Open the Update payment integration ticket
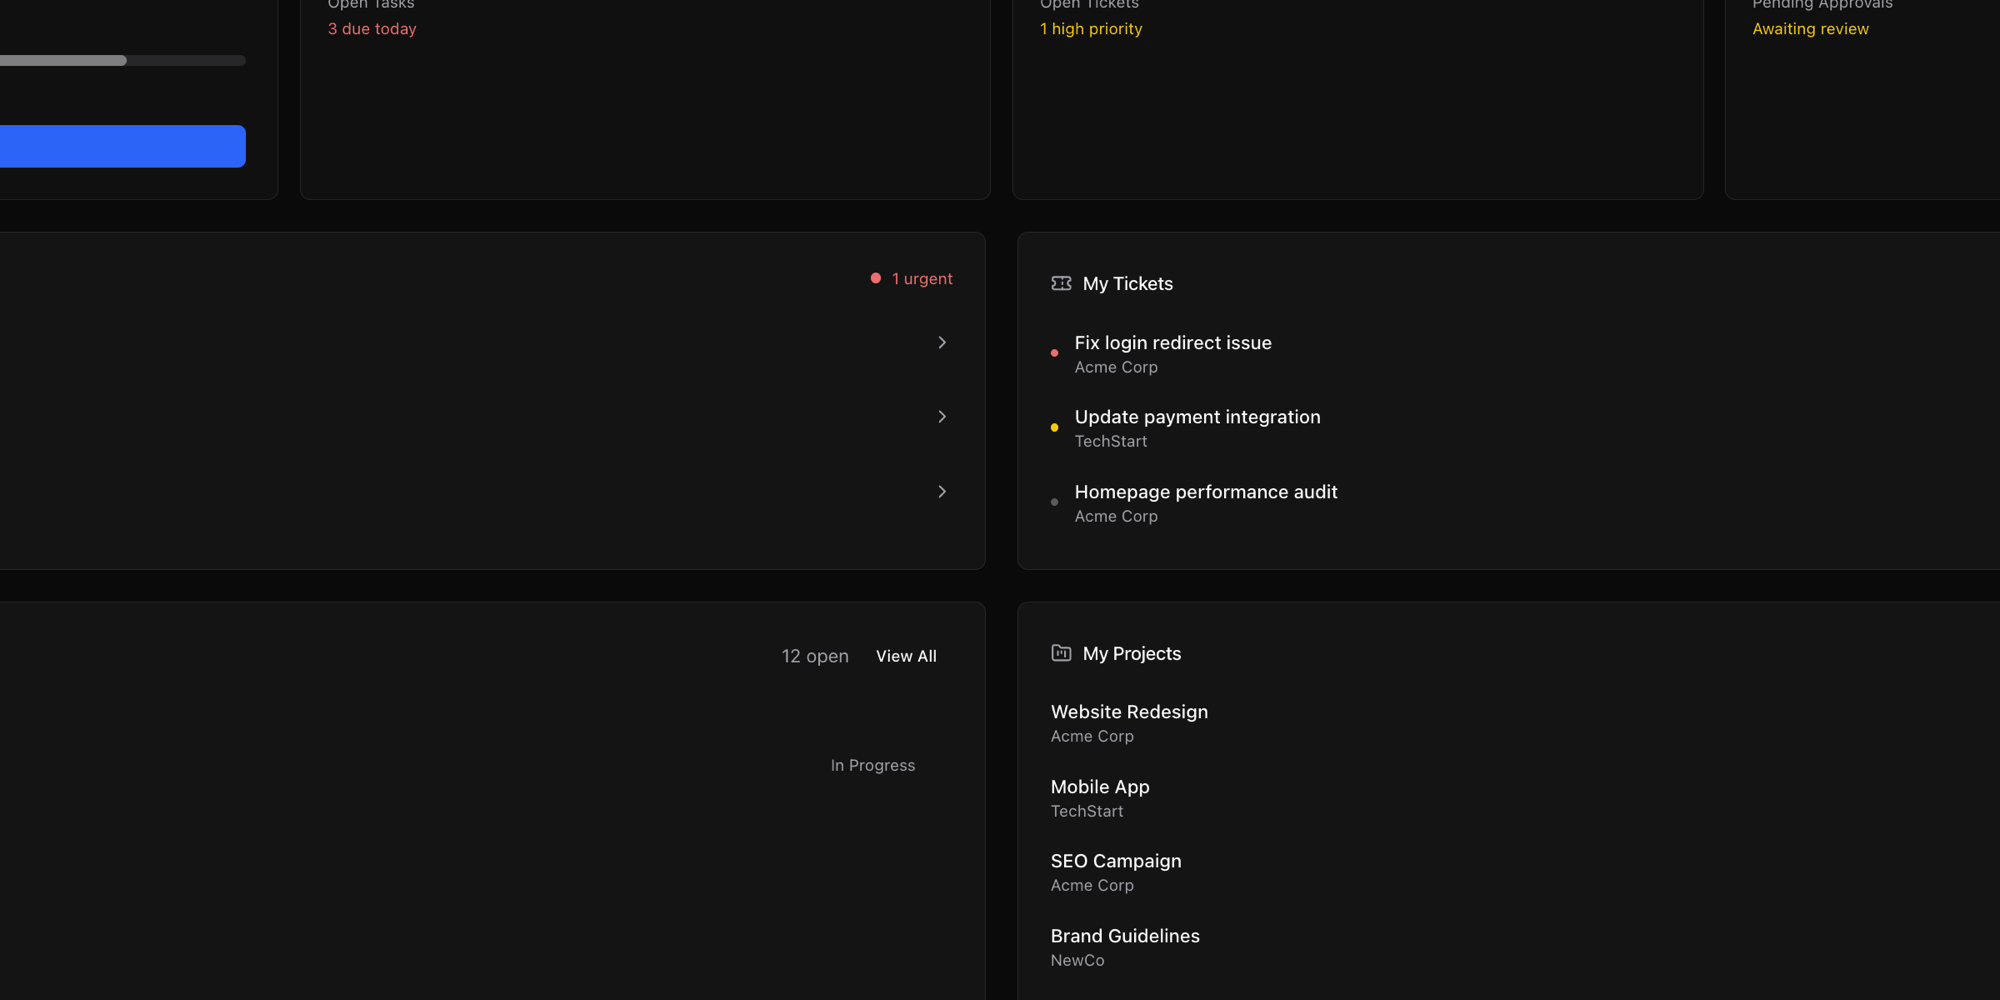This screenshot has width=2000, height=1000. coord(1197,417)
